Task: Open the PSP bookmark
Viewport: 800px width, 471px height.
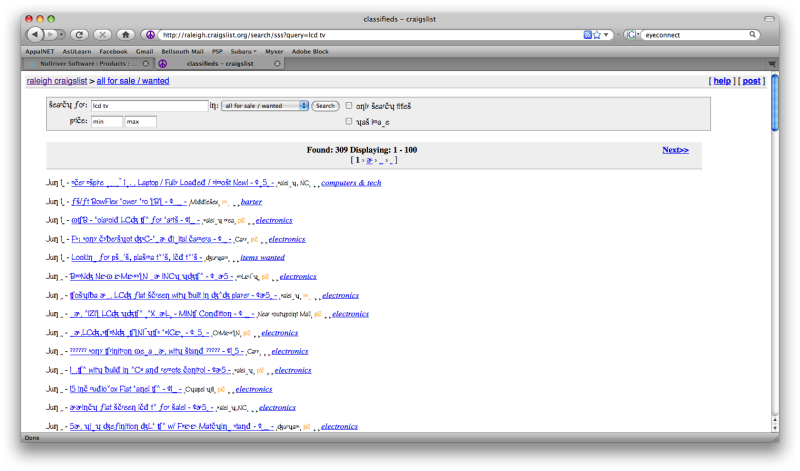Action: click(x=217, y=52)
